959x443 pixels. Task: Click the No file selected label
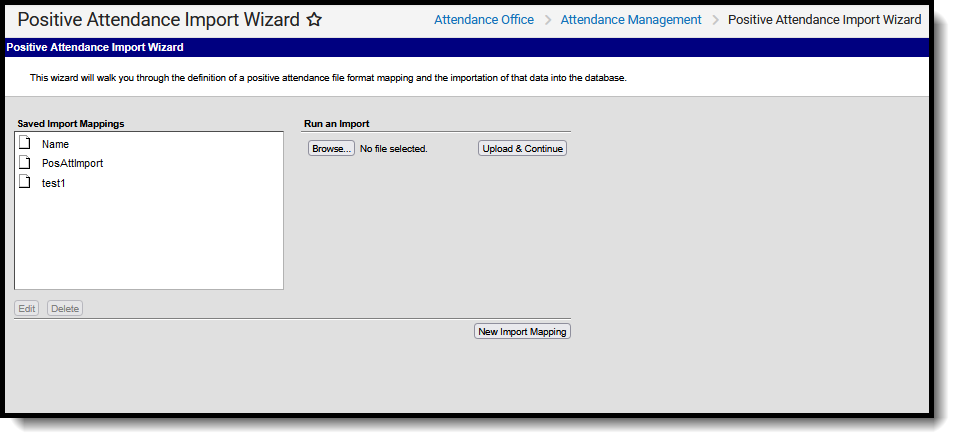[393, 149]
